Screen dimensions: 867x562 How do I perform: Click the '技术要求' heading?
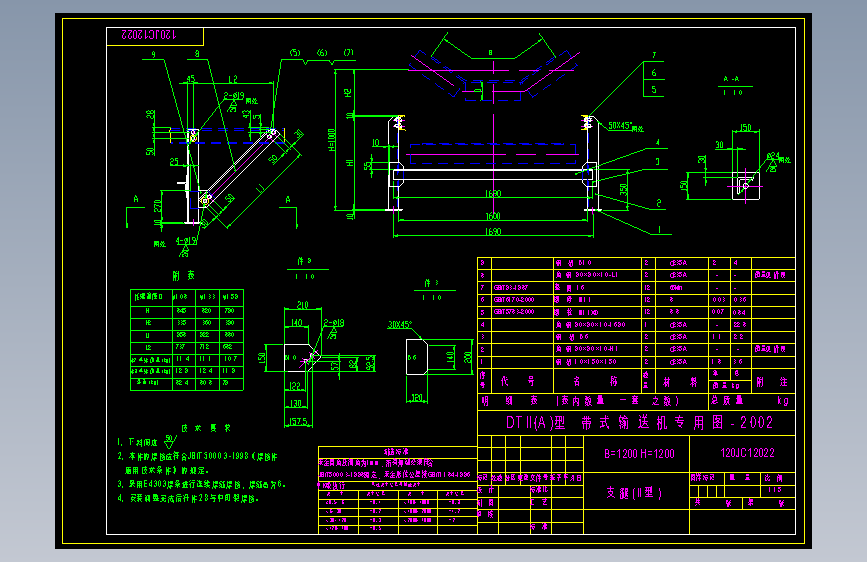[206, 428]
